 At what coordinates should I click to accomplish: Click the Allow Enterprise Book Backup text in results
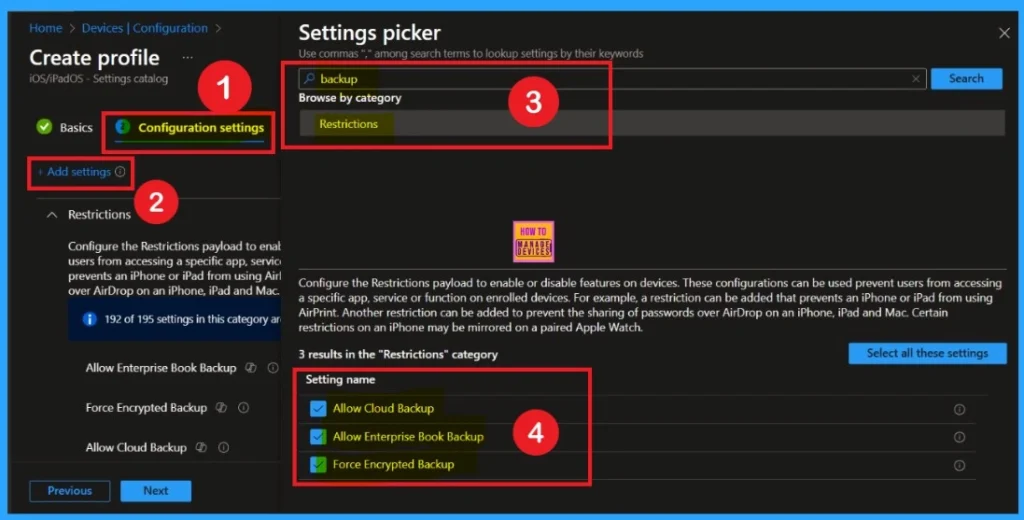[408, 436]
